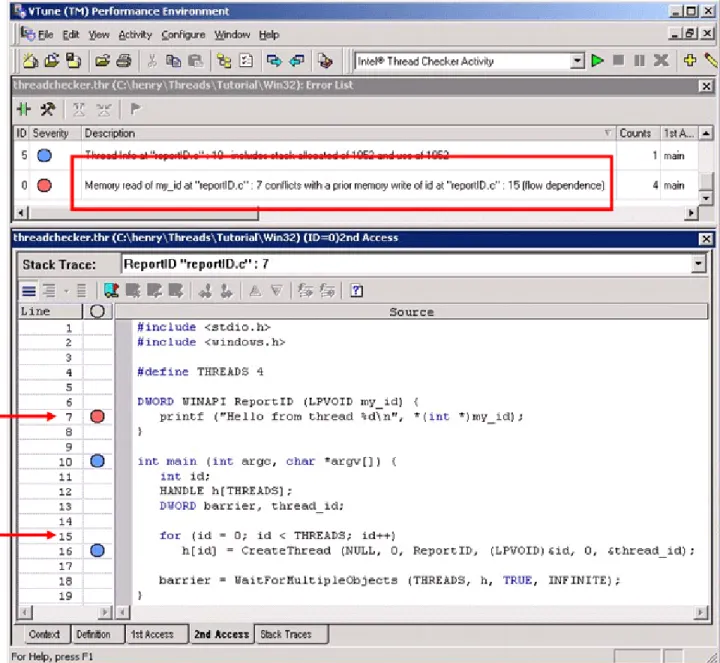Click Error List horizontal scrollbar right arrow

tap(691, 213)
